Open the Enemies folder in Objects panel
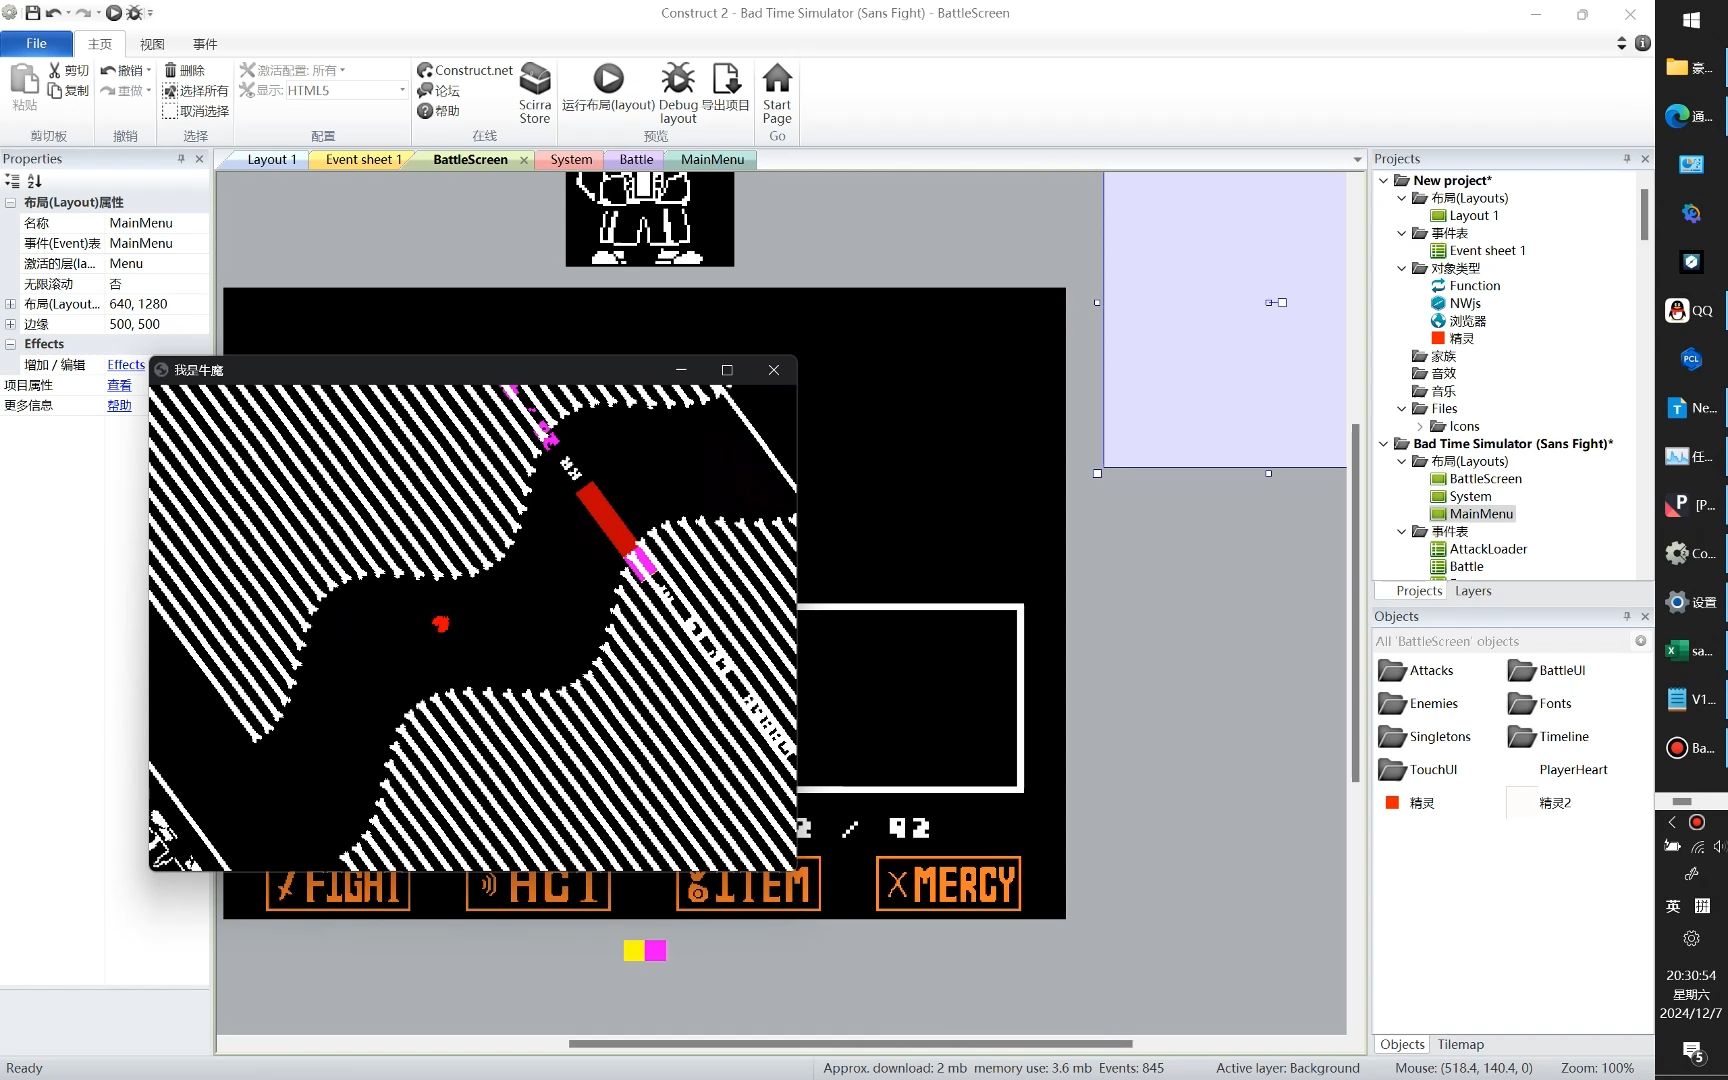 click(x=1418, y=703)
